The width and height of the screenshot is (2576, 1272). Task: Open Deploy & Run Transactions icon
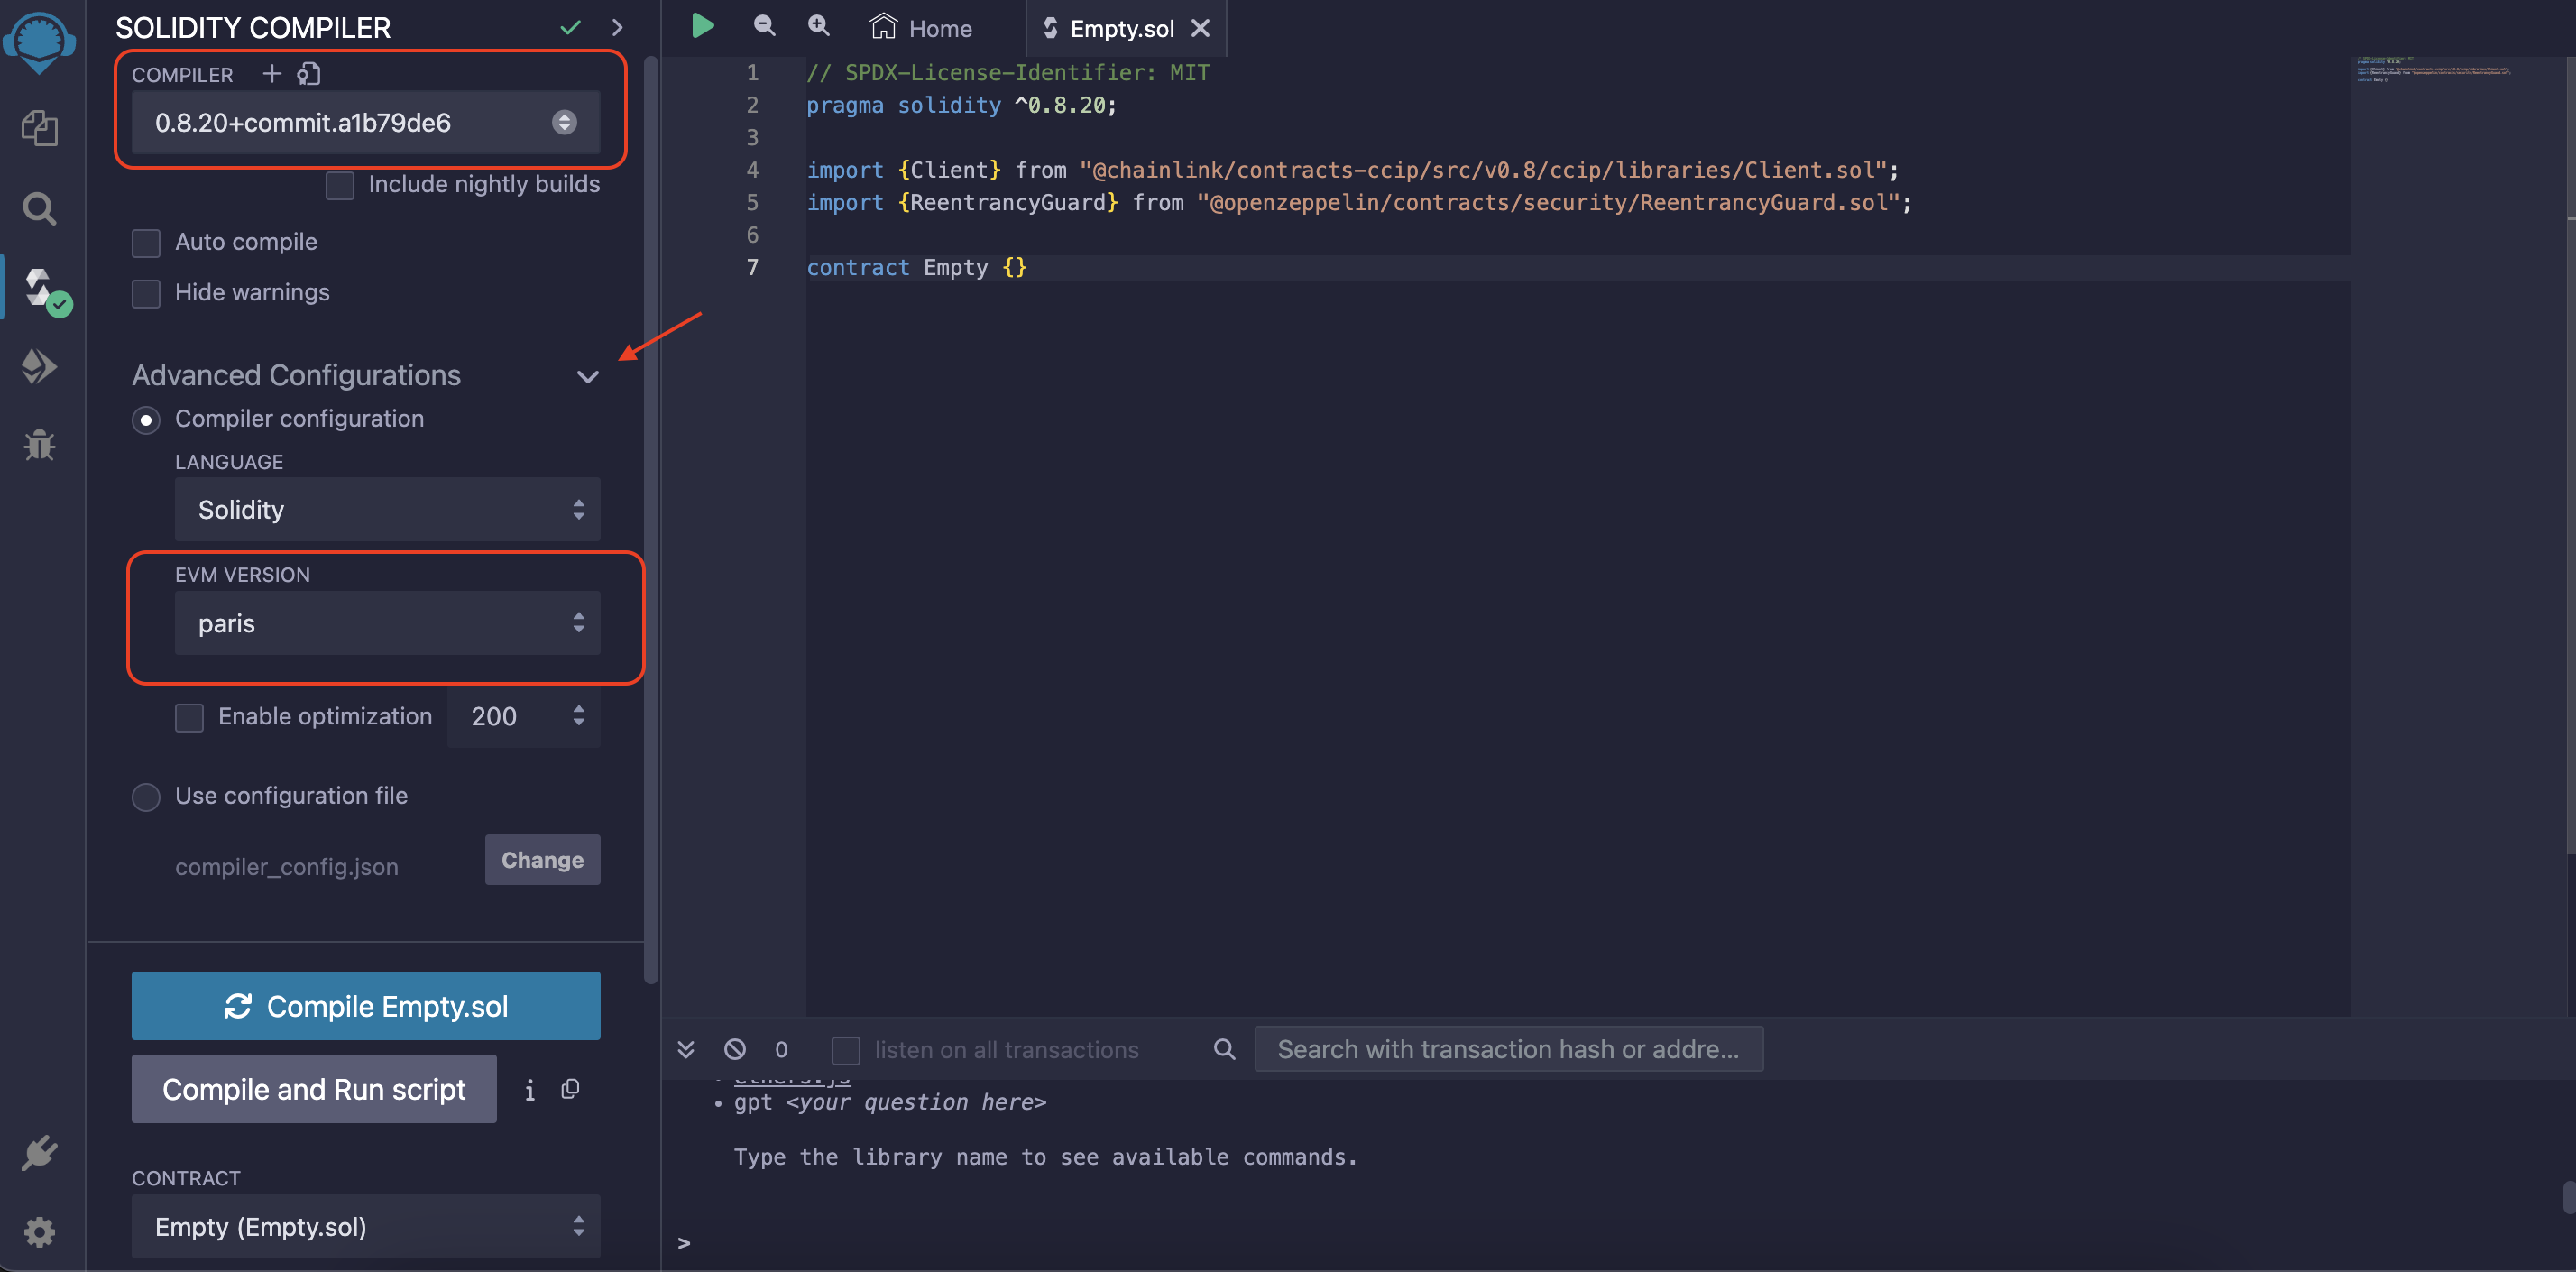(39, 366)
